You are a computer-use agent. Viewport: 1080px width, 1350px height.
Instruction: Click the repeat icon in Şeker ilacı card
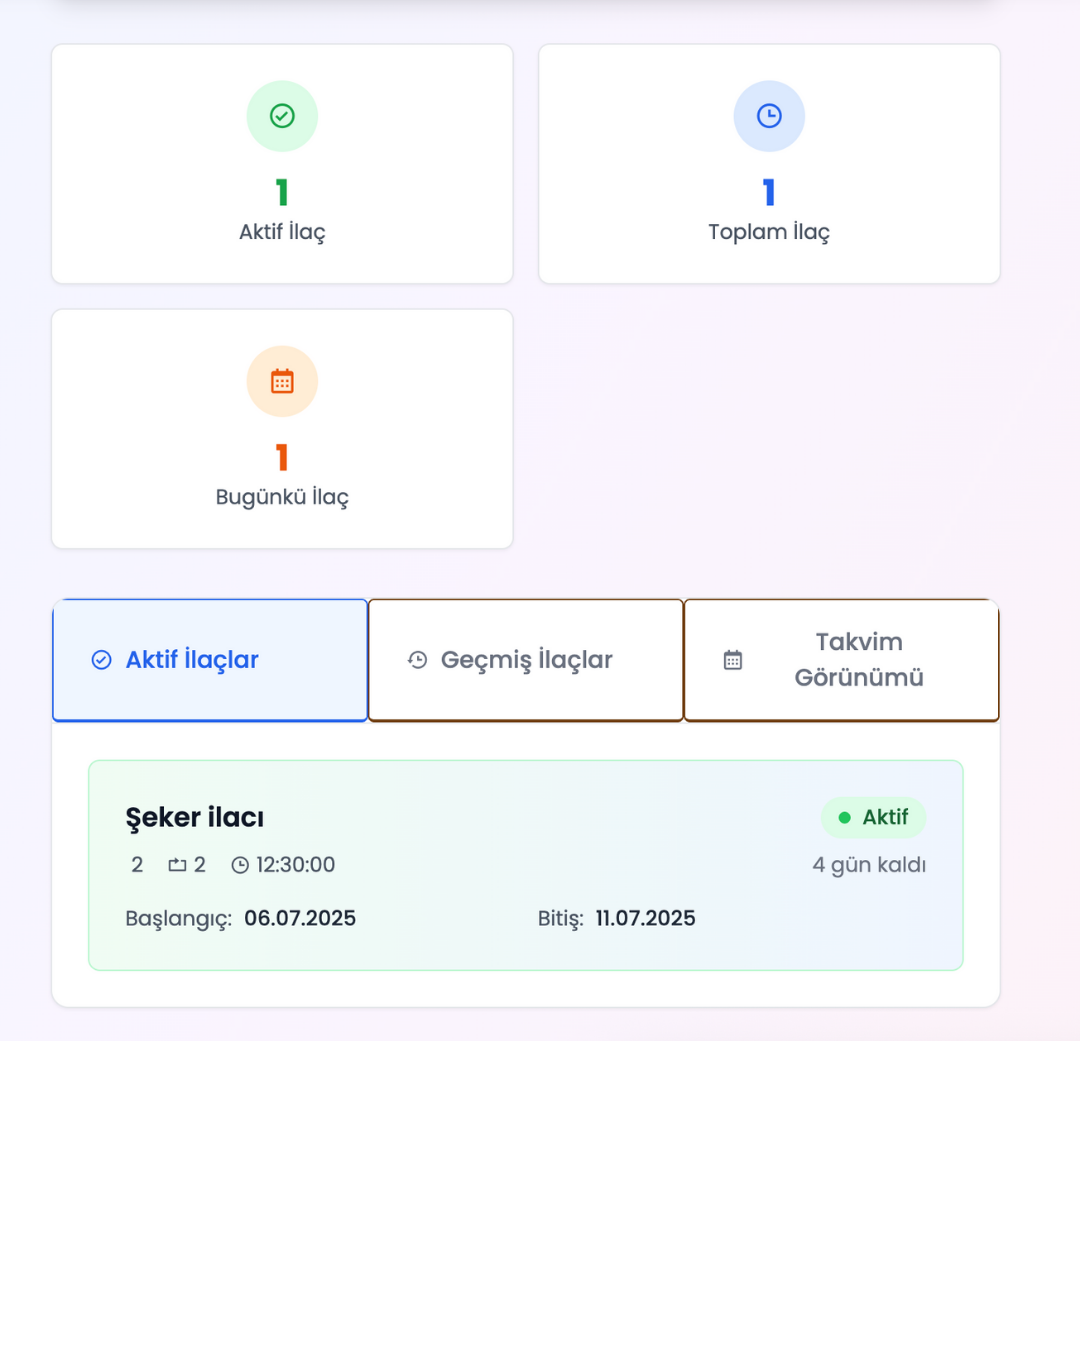coord(177,865)
